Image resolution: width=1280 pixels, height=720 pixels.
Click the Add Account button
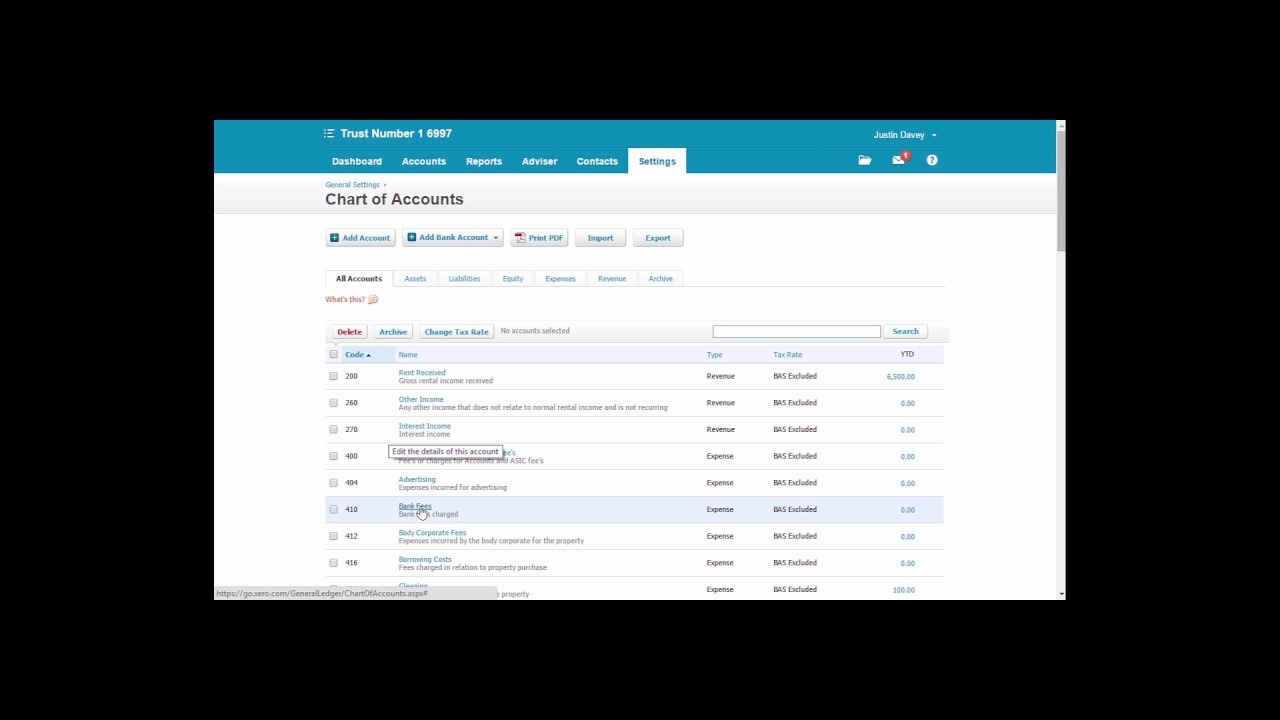point(361,238)
